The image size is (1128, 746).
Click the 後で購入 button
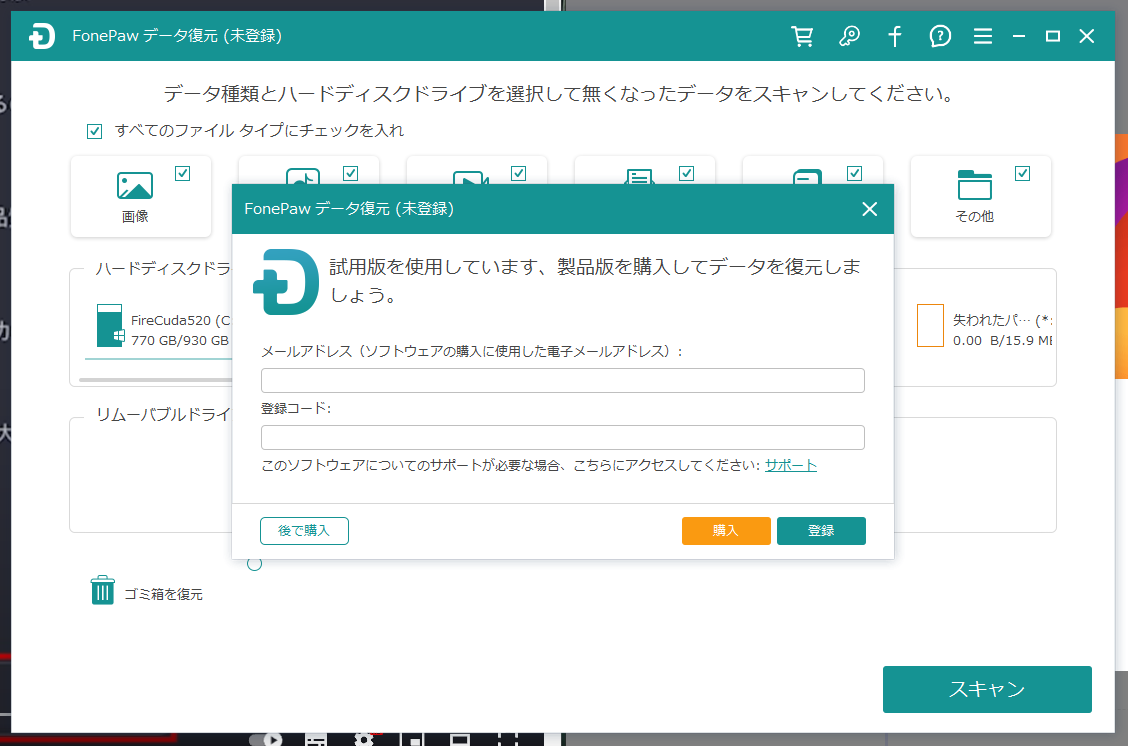[x=304, y=531]
